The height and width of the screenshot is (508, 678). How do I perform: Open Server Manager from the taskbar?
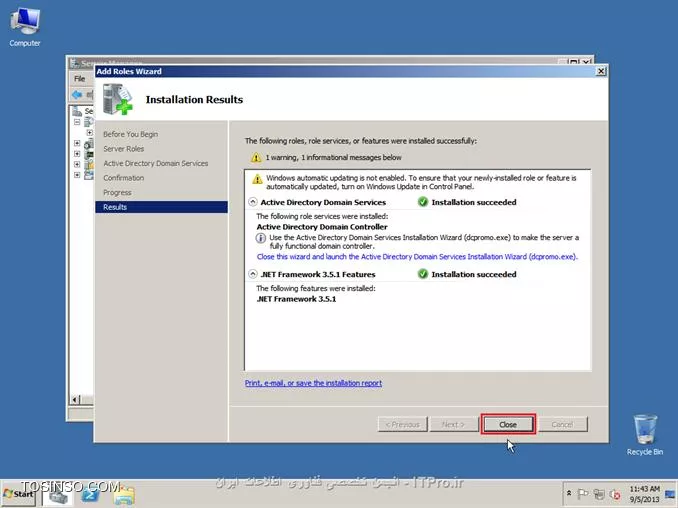[58, 495]
